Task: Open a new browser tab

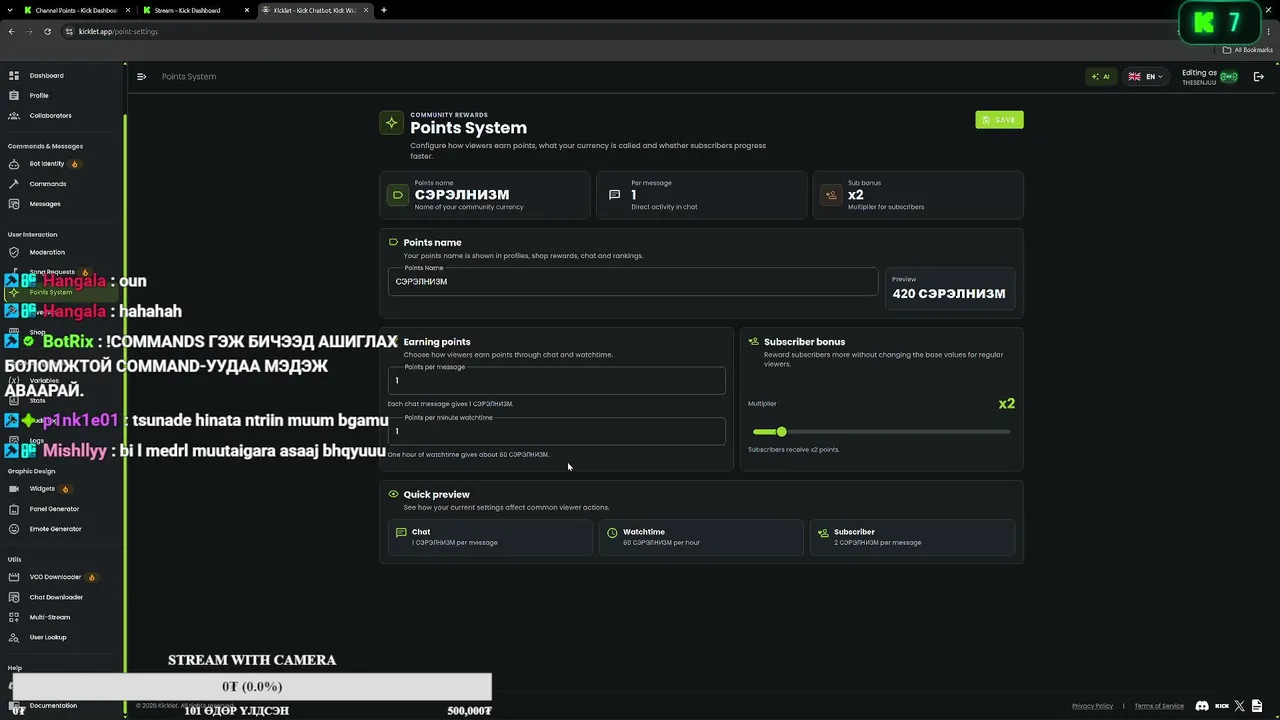Action: tap(384, 10)
